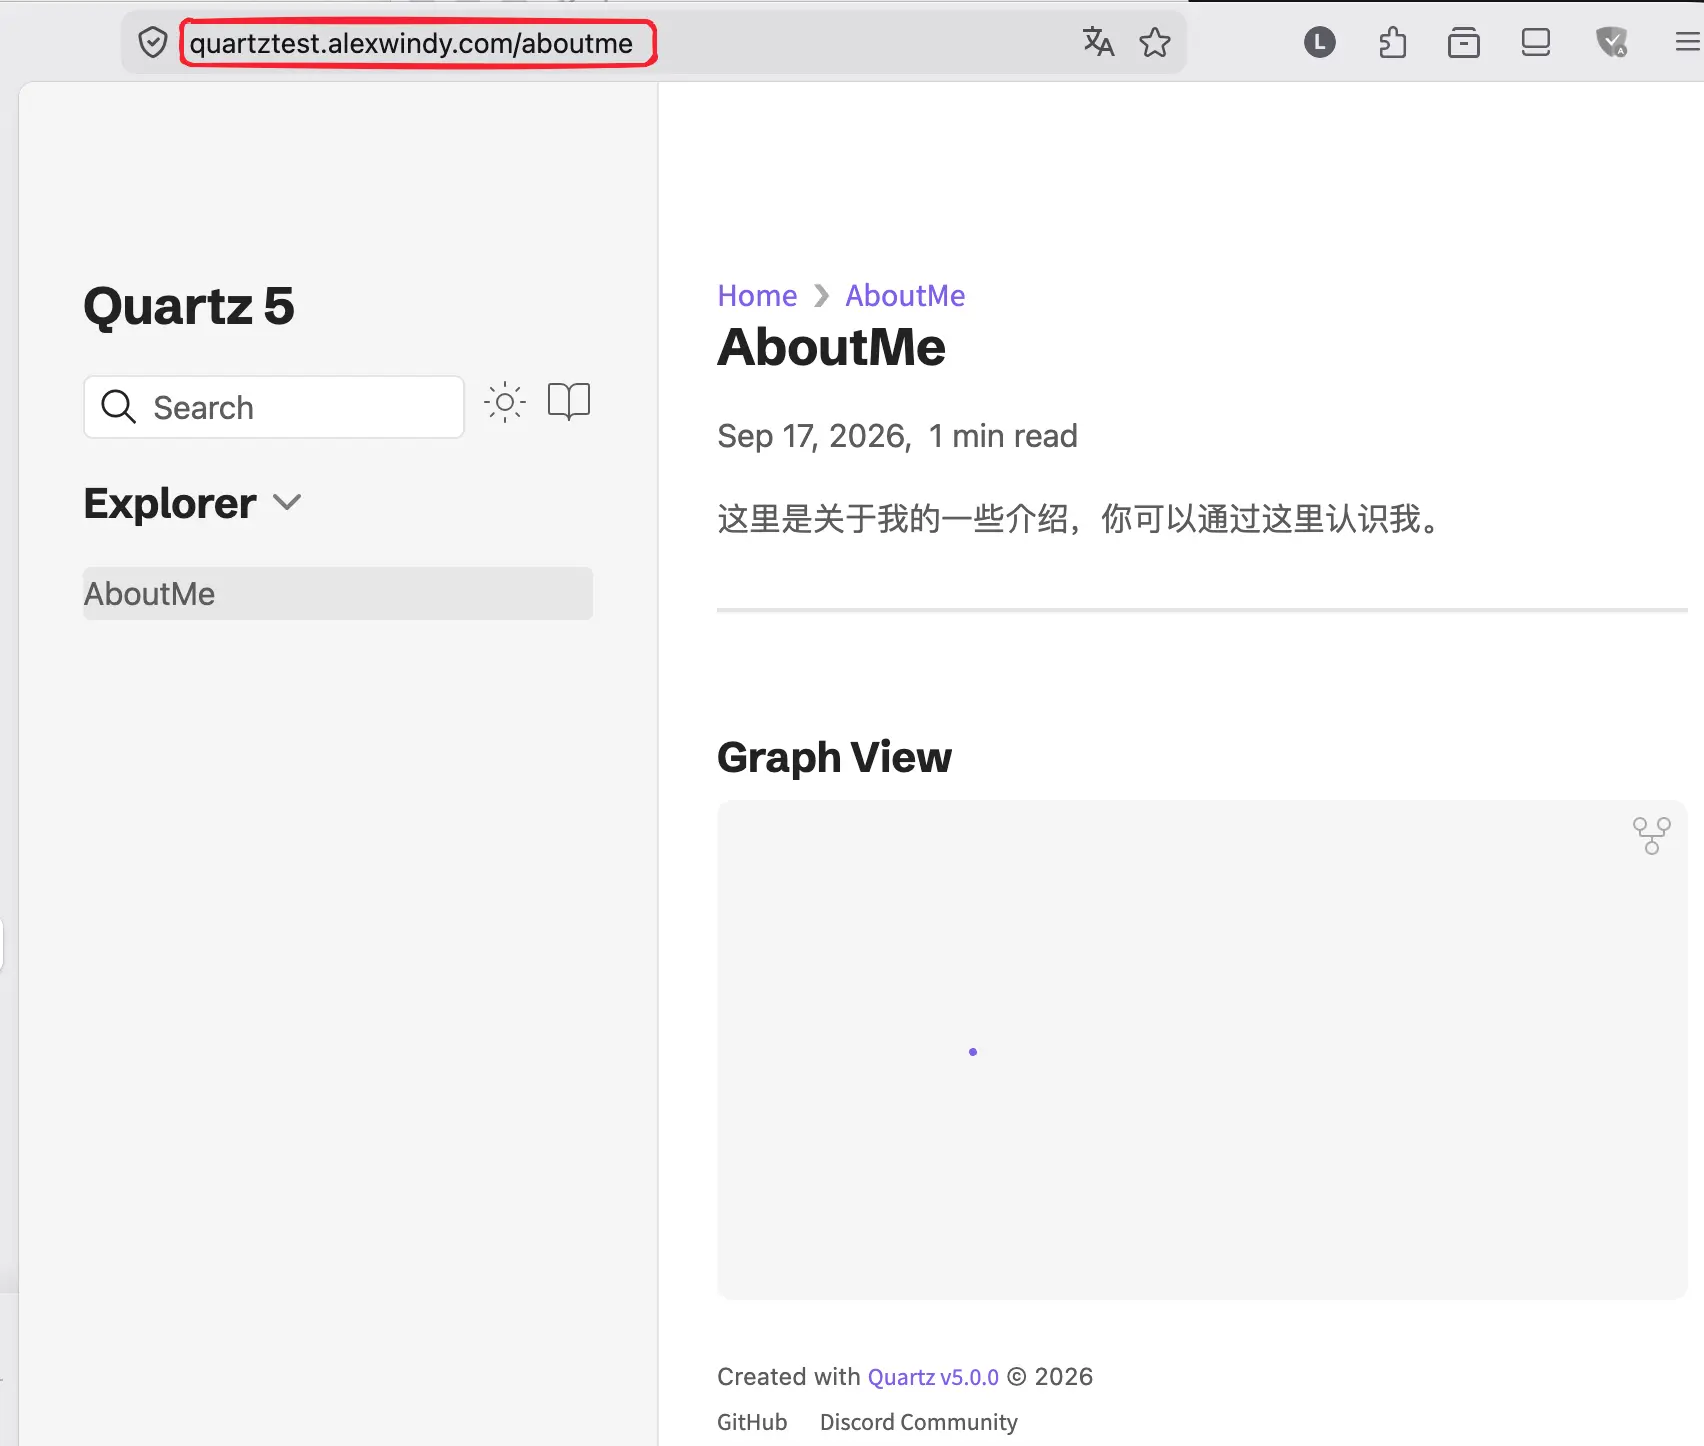The image size is (1704, 1446).
Task: Click the address bar URL quartztest.alexwindy.com/aboutme
Action: [x=411, y=44]
